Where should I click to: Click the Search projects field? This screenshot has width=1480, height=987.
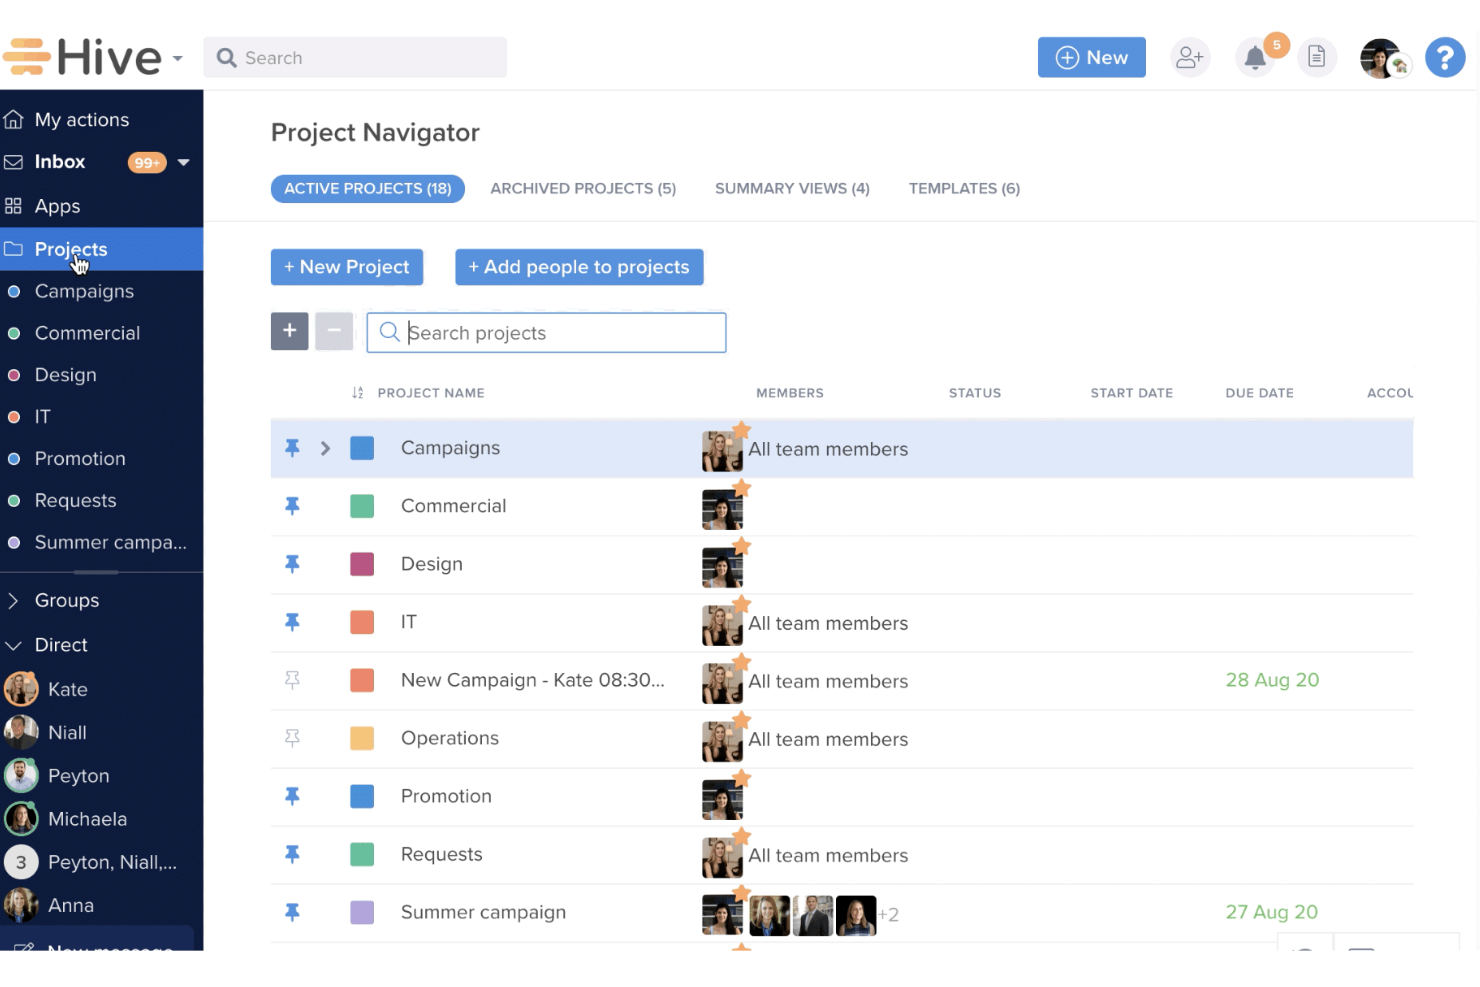(546, 333)
